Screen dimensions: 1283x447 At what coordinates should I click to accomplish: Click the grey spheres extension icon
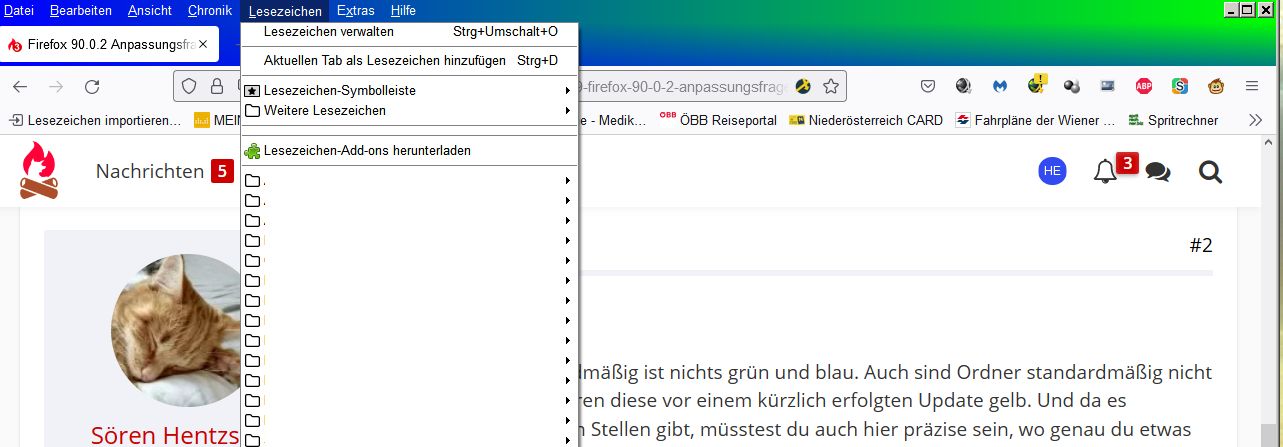1072,86
